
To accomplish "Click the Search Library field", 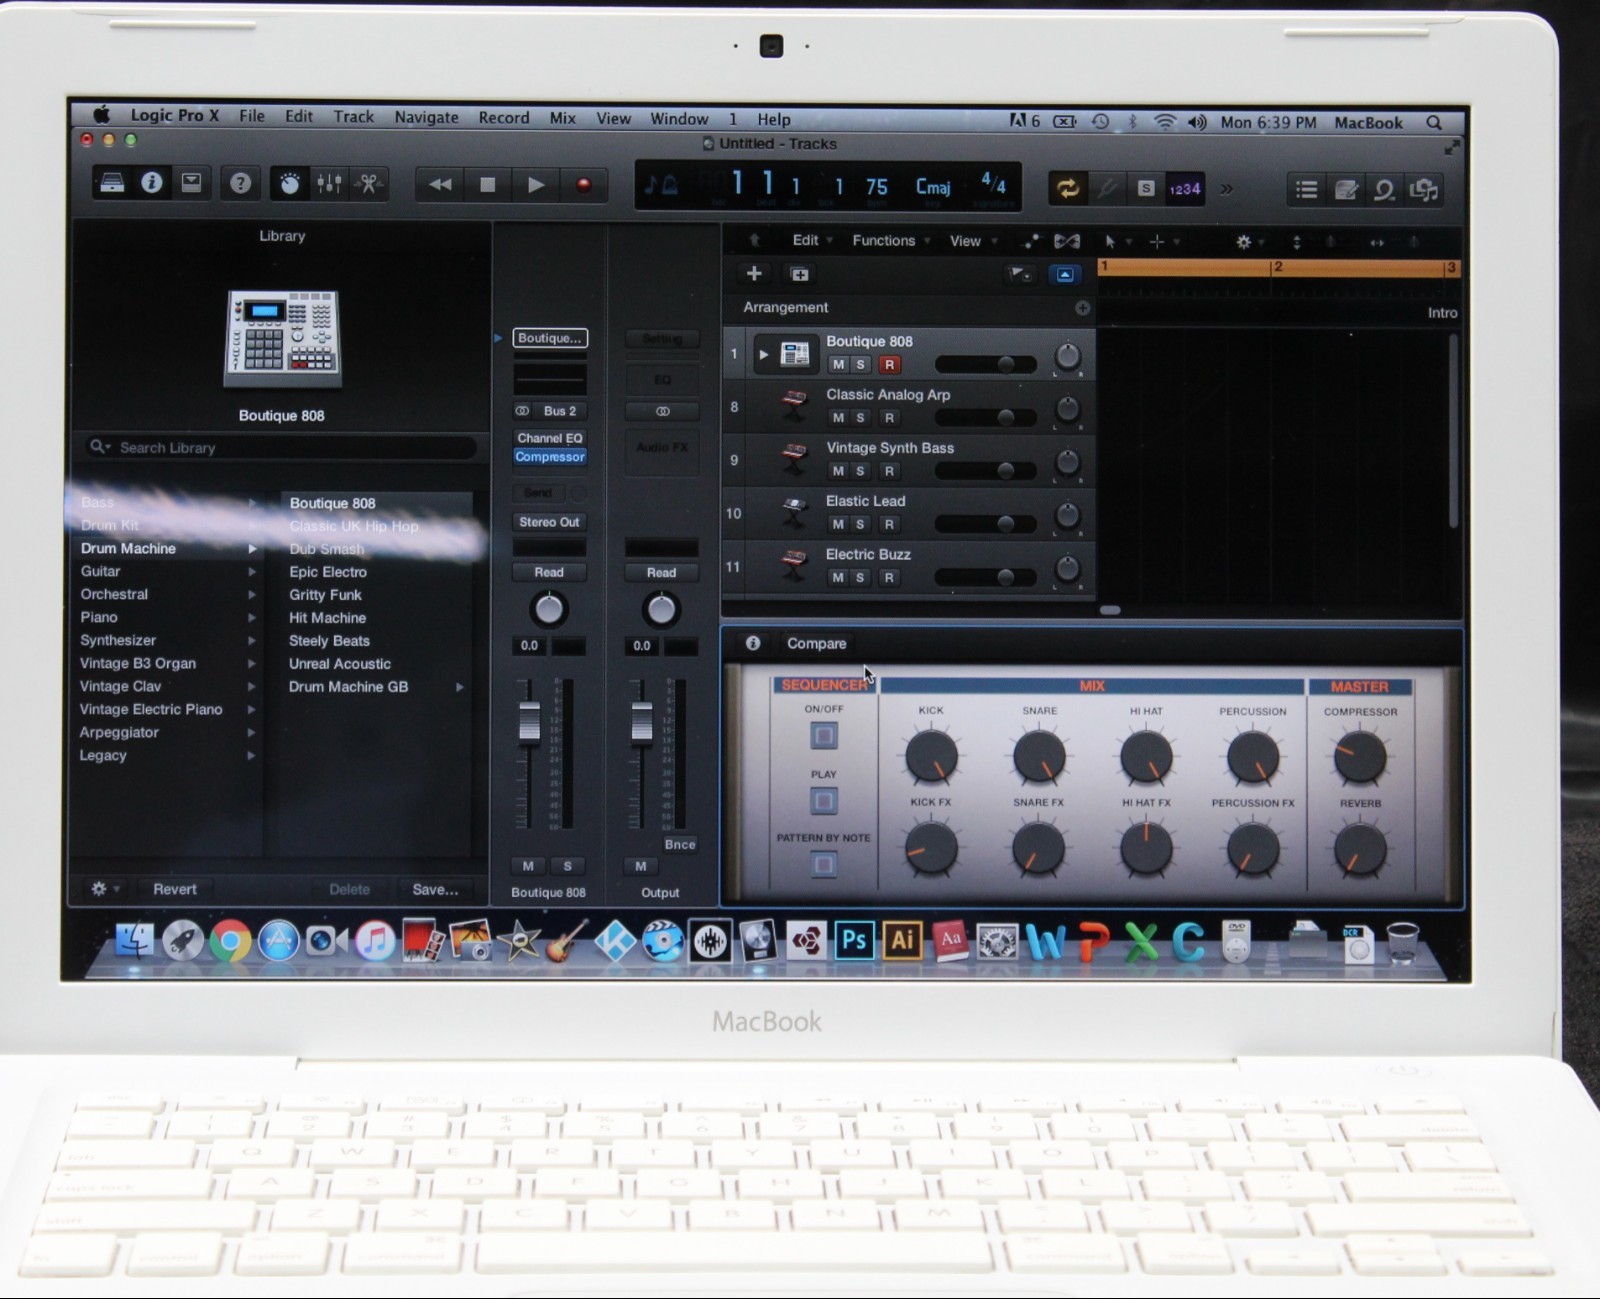I will (280, 447).
